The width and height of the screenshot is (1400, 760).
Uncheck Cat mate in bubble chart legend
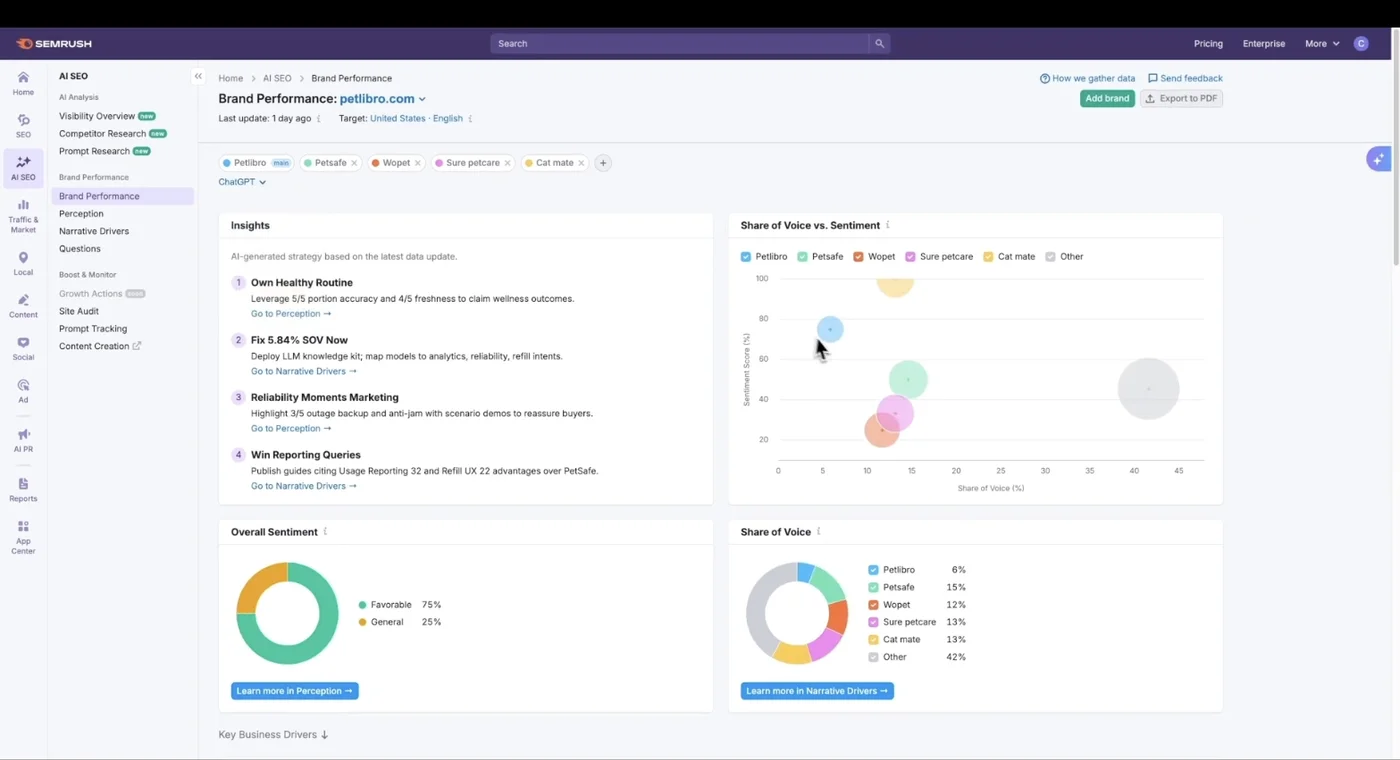coord(988,257)
